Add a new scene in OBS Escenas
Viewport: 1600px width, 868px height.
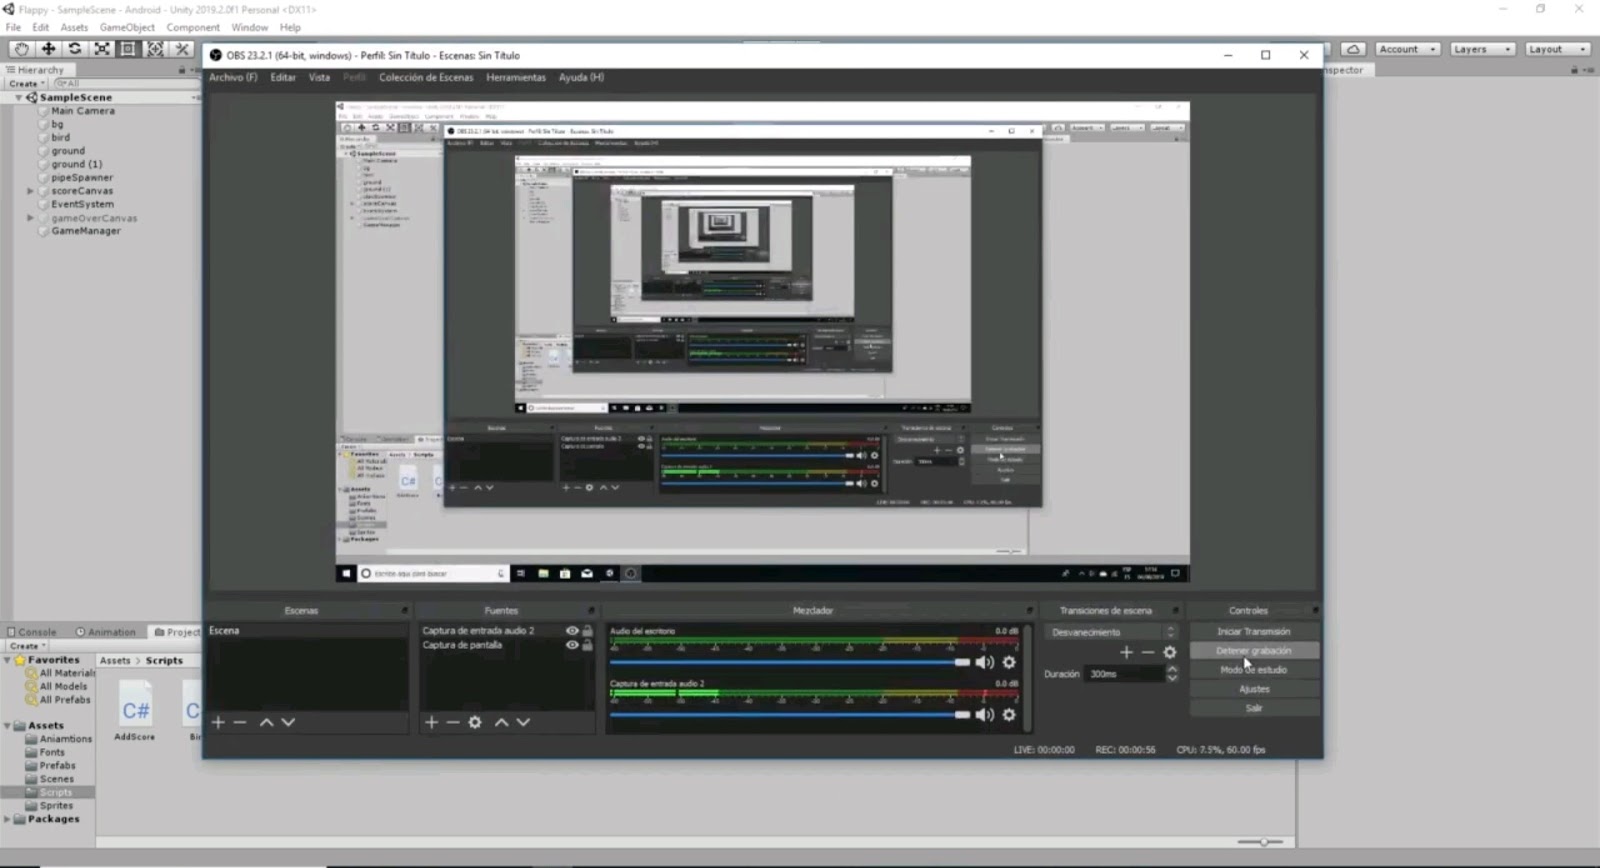click(x=218, y=722)
